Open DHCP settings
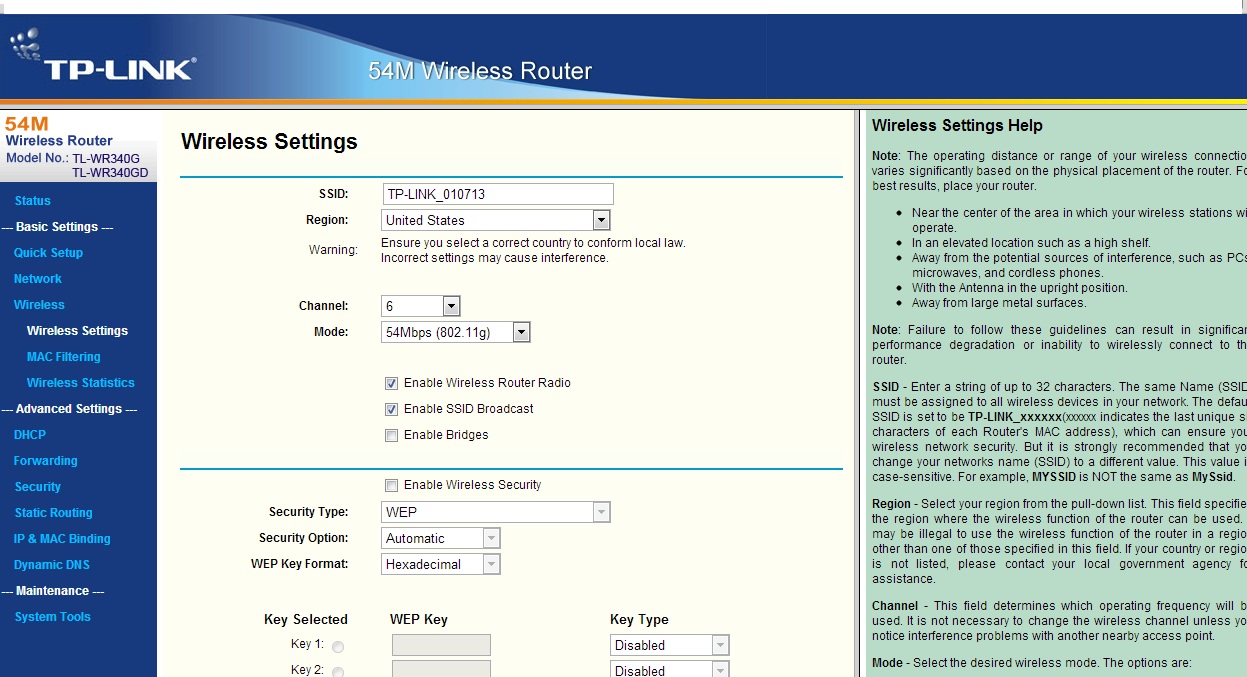Screen dimensions: 1247x677 point(30,435)
